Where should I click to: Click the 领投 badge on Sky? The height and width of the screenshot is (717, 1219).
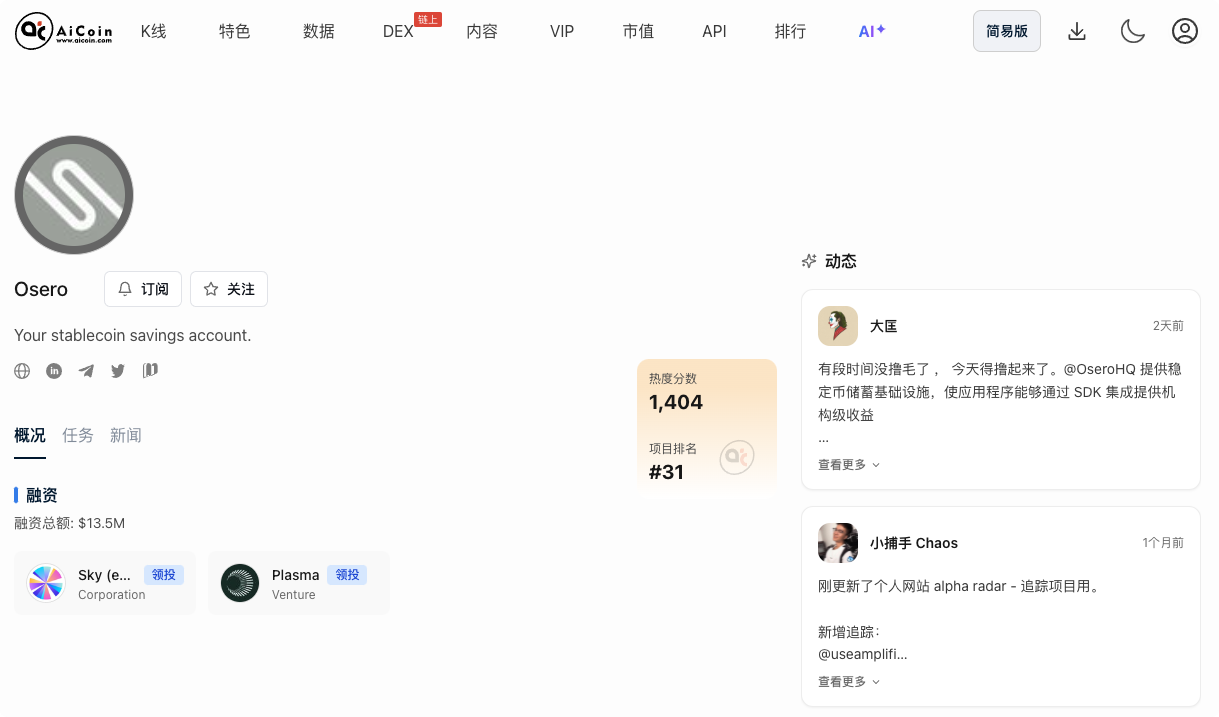point(162,575)
